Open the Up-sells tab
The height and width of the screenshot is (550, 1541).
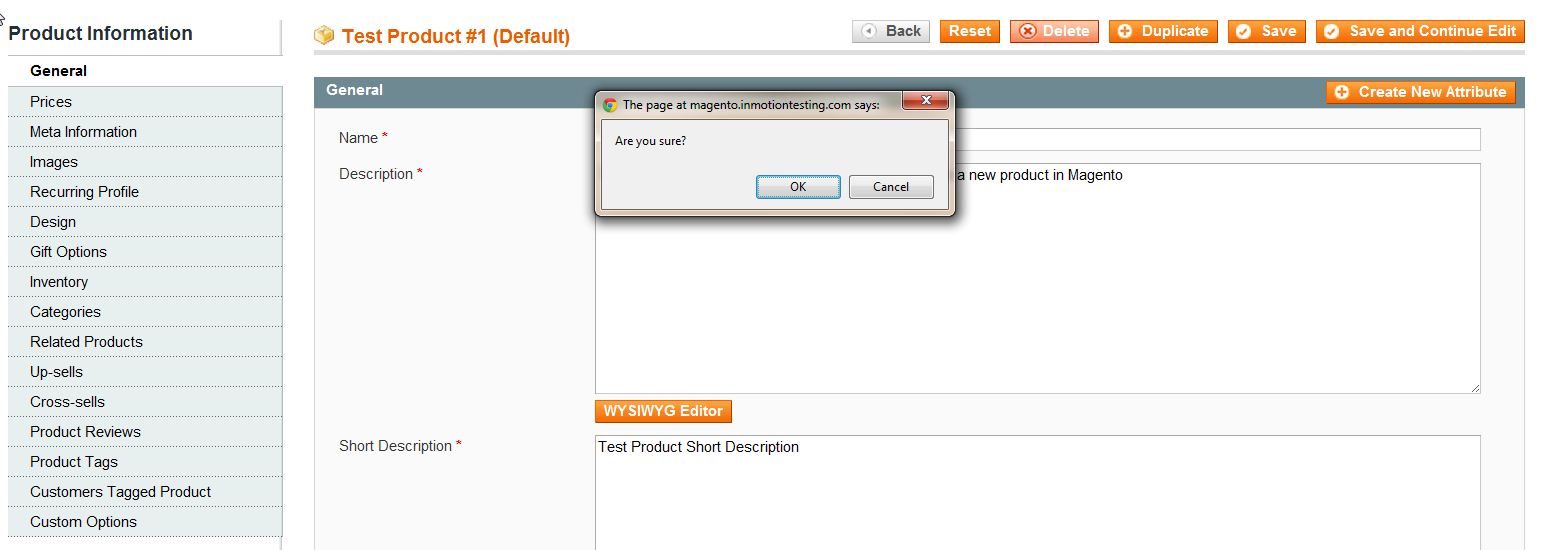[x=145, y=372]
